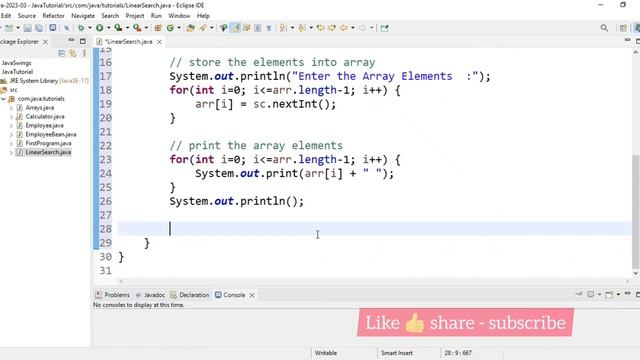The width and height of the screenshot is (640, 360).
Task: Select JRE System Library node
Action: point(44,81)
